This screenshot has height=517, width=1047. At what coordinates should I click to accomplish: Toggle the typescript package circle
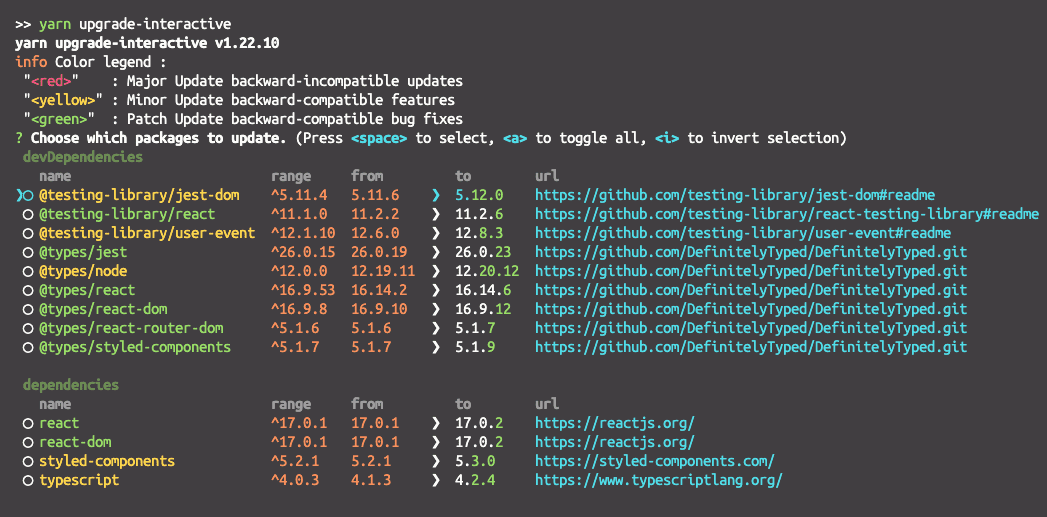pyautogui.click(x=28, y=480)
